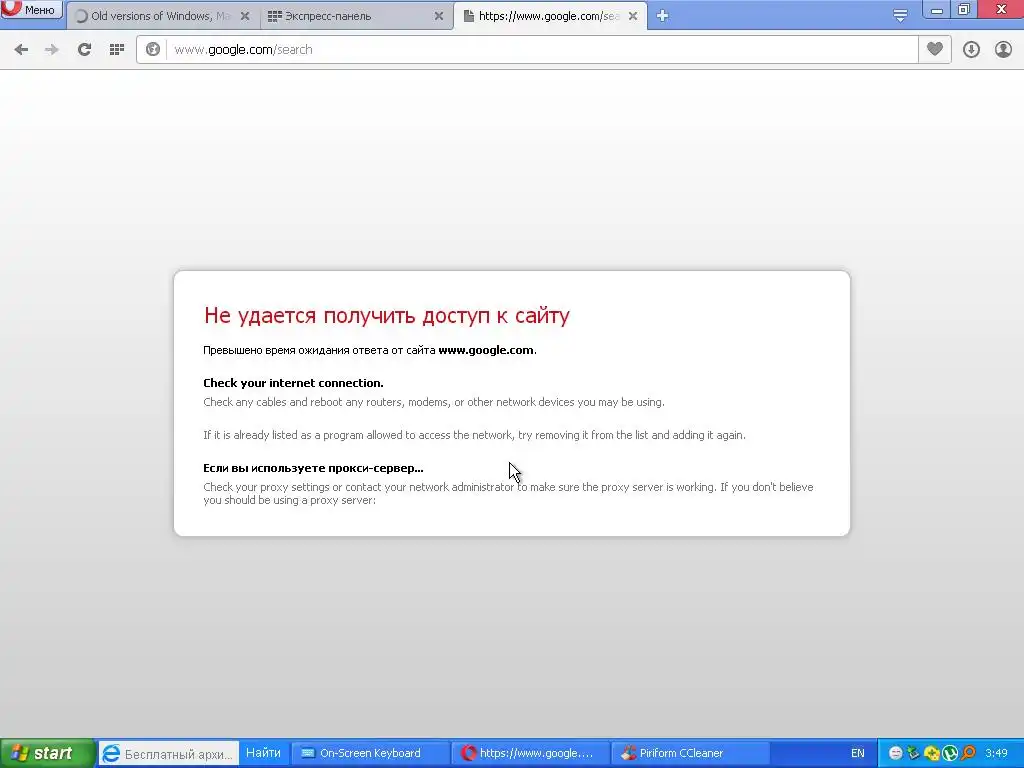Add page to bookmarks with heart icon
Viewport: 1024px width, 768px height.
click(x=935, y=50)
